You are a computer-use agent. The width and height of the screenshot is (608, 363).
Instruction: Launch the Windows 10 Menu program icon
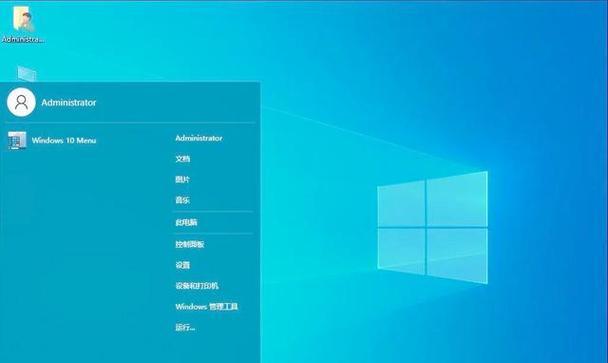click(17, 140)
